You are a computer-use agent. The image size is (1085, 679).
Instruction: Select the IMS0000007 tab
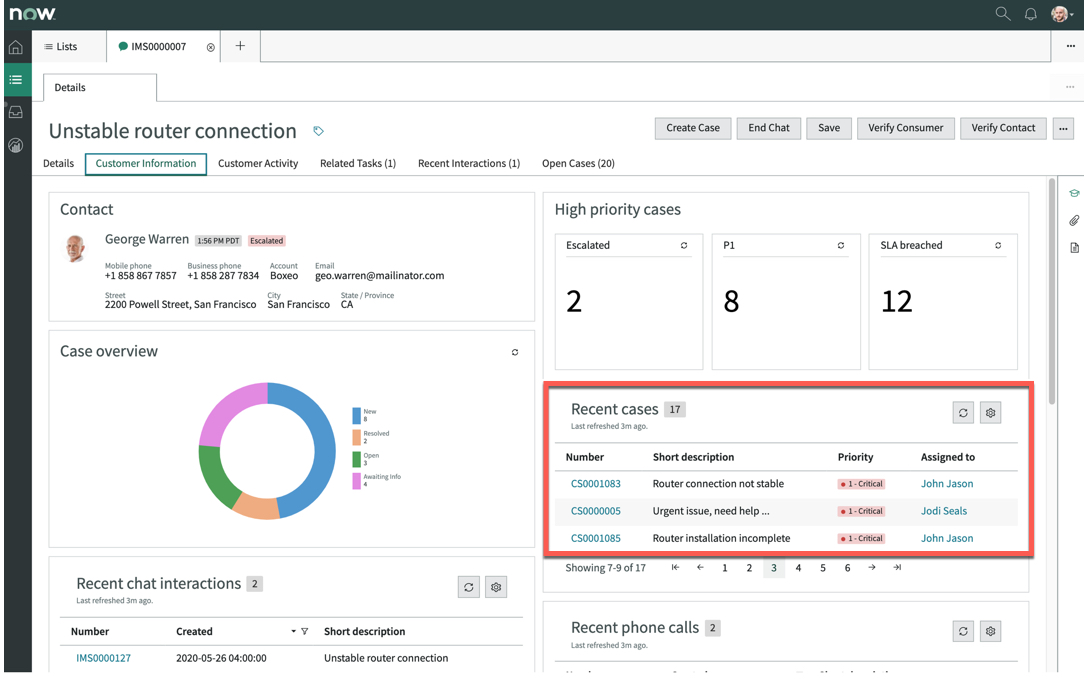click(x=158, y=46)
